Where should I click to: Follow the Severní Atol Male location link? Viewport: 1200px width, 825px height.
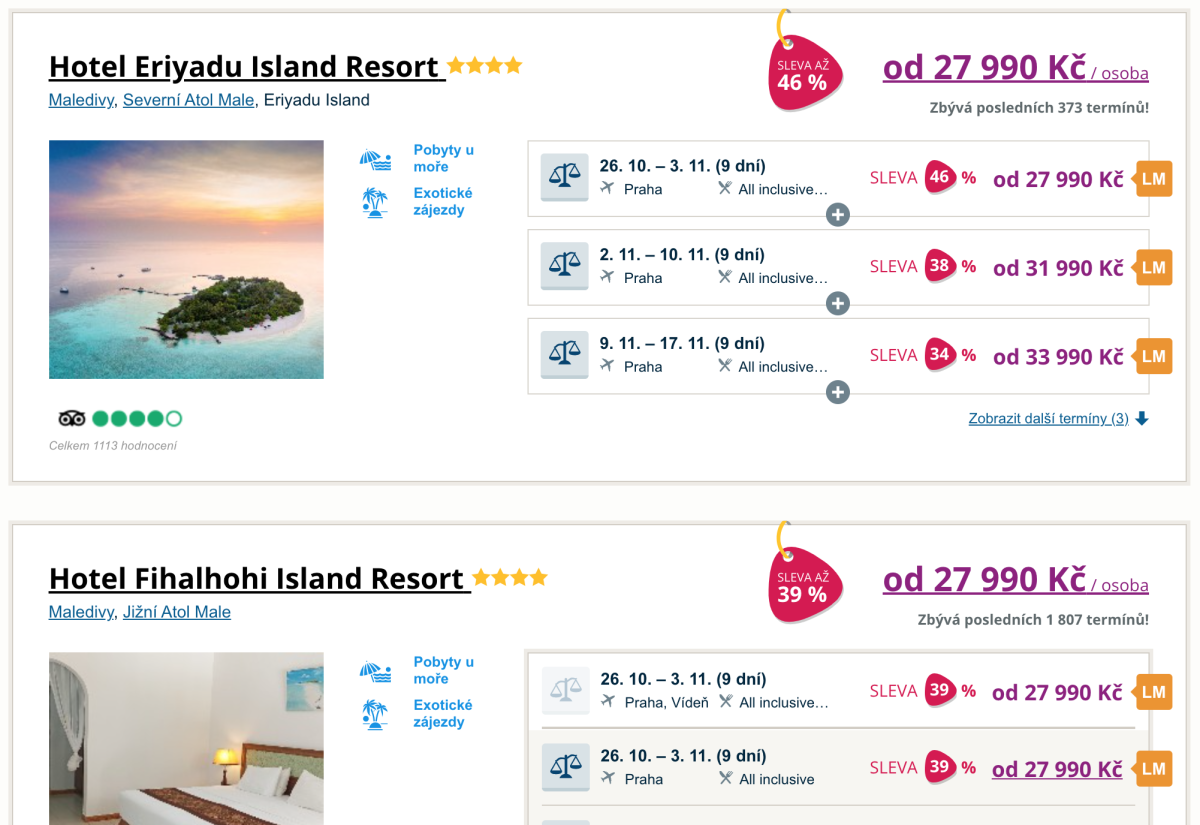(188, 100)
